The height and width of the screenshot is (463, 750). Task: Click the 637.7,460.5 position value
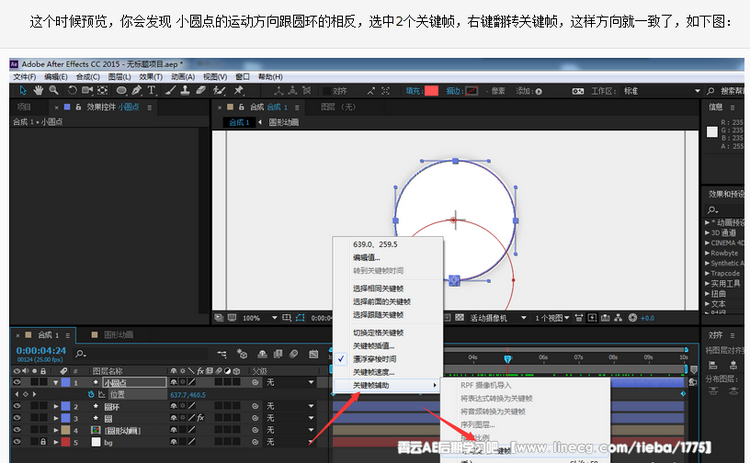coord(188,395)
